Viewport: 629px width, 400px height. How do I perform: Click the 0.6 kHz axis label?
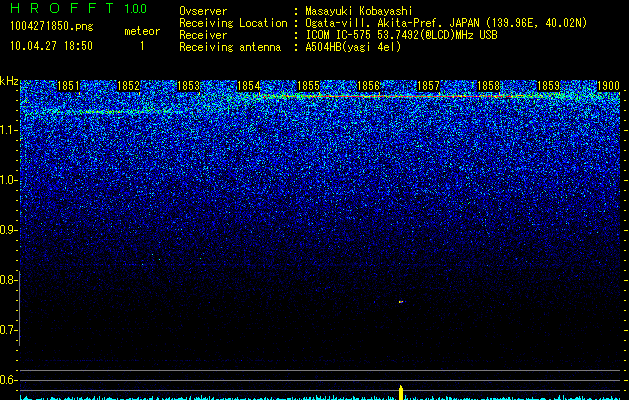tap(8, 380)
